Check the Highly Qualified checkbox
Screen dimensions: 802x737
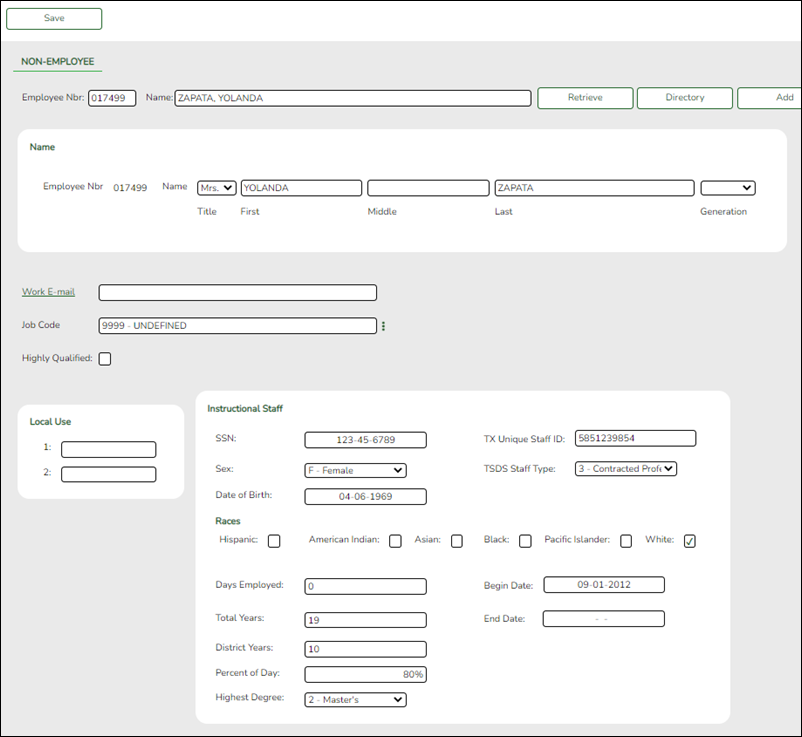(x=105, y=359)
